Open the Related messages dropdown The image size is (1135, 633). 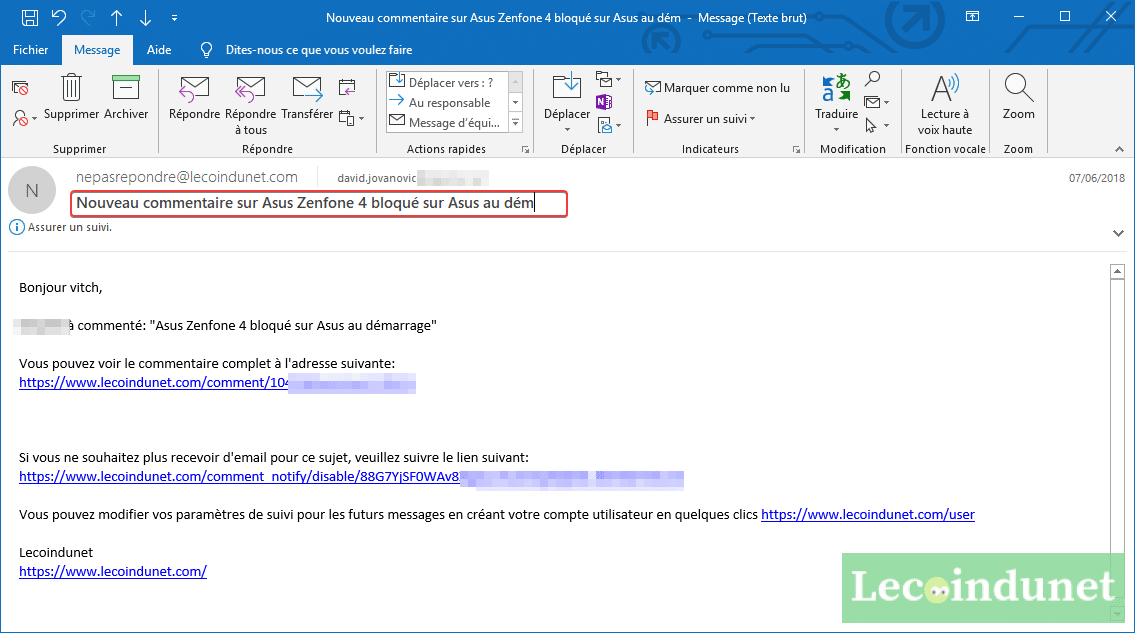point(877,102)
